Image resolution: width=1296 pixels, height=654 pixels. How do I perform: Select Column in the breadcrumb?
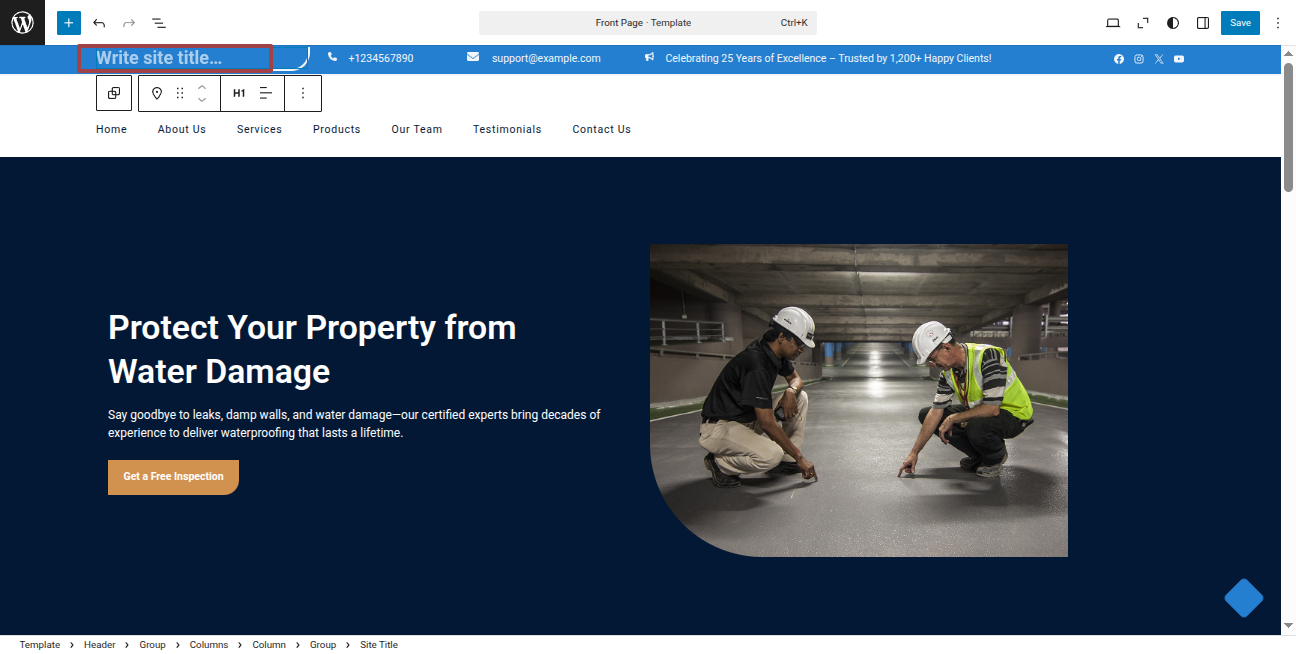point(269,645)
